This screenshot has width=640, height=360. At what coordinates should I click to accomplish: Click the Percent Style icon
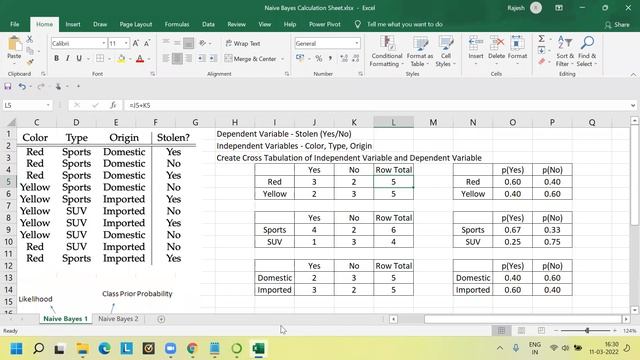[x=319, y=59]
